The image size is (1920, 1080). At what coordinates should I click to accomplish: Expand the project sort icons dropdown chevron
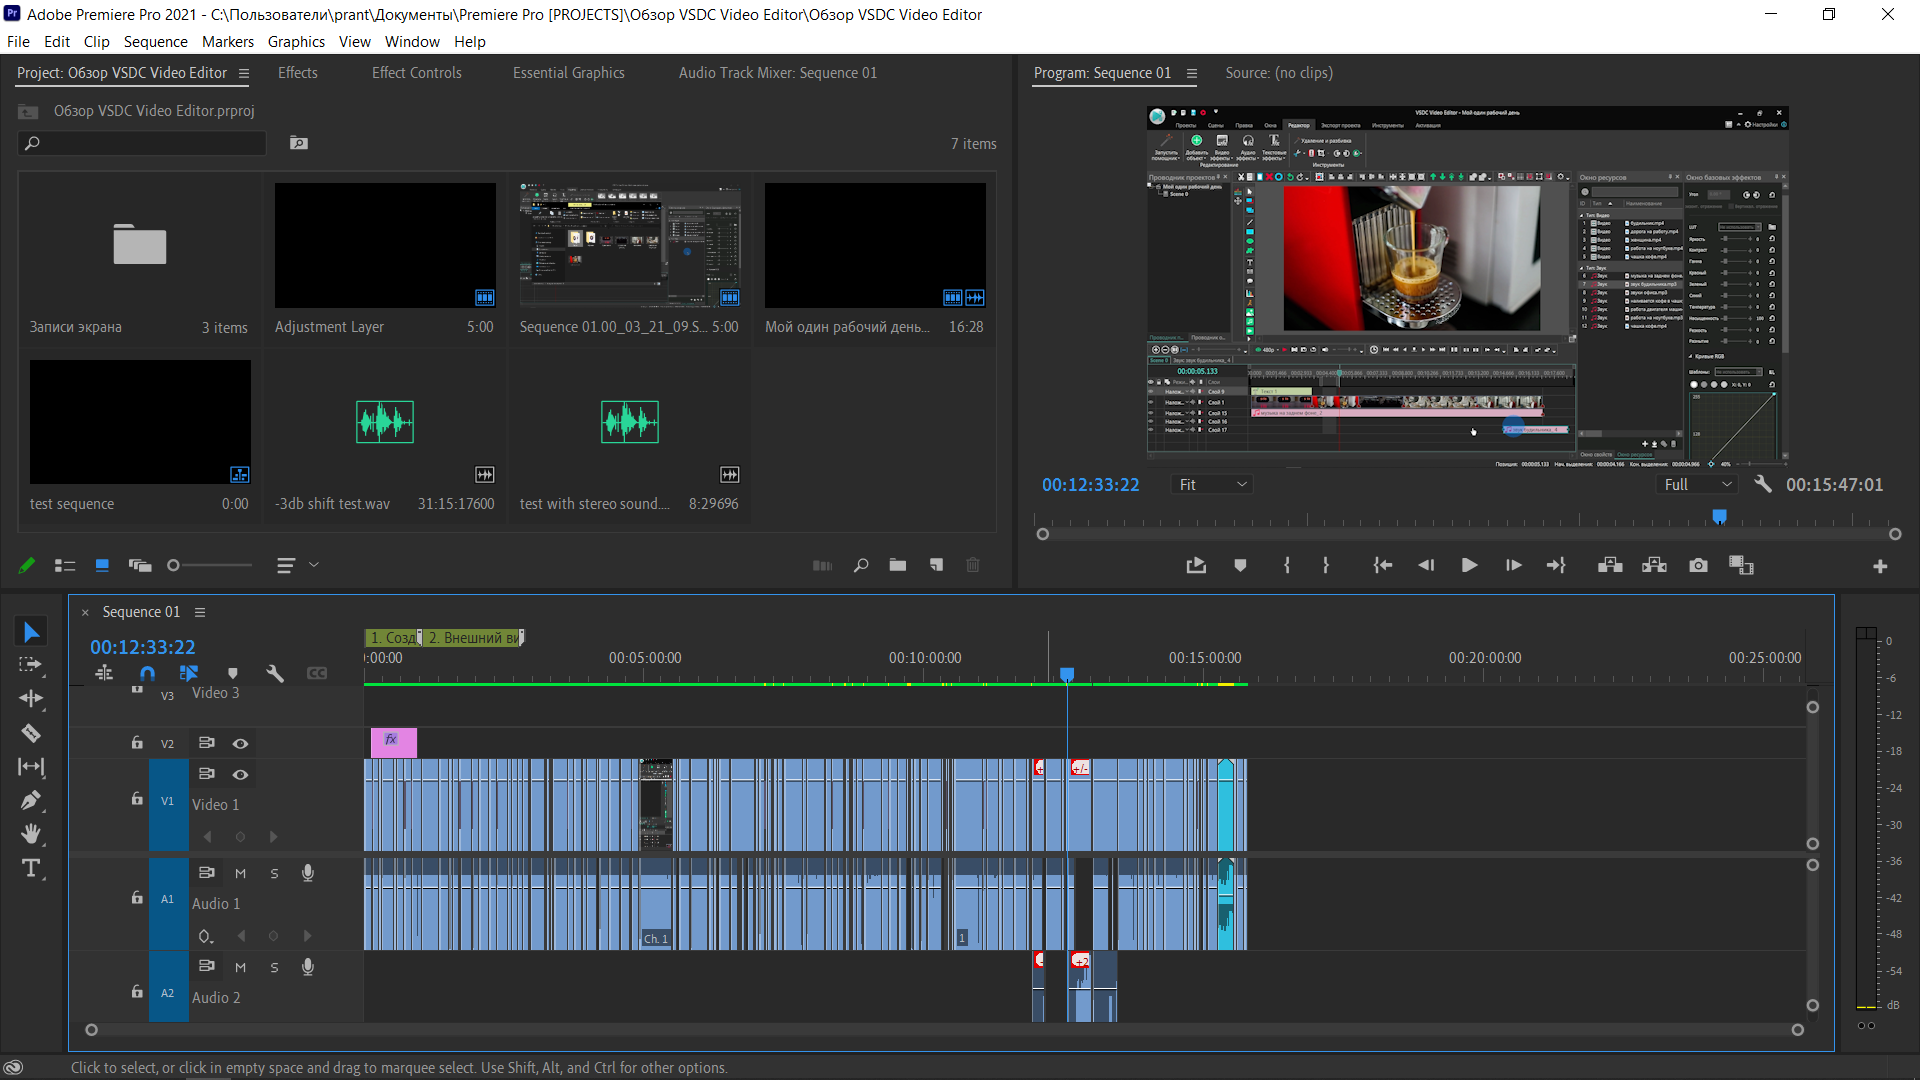314,565
